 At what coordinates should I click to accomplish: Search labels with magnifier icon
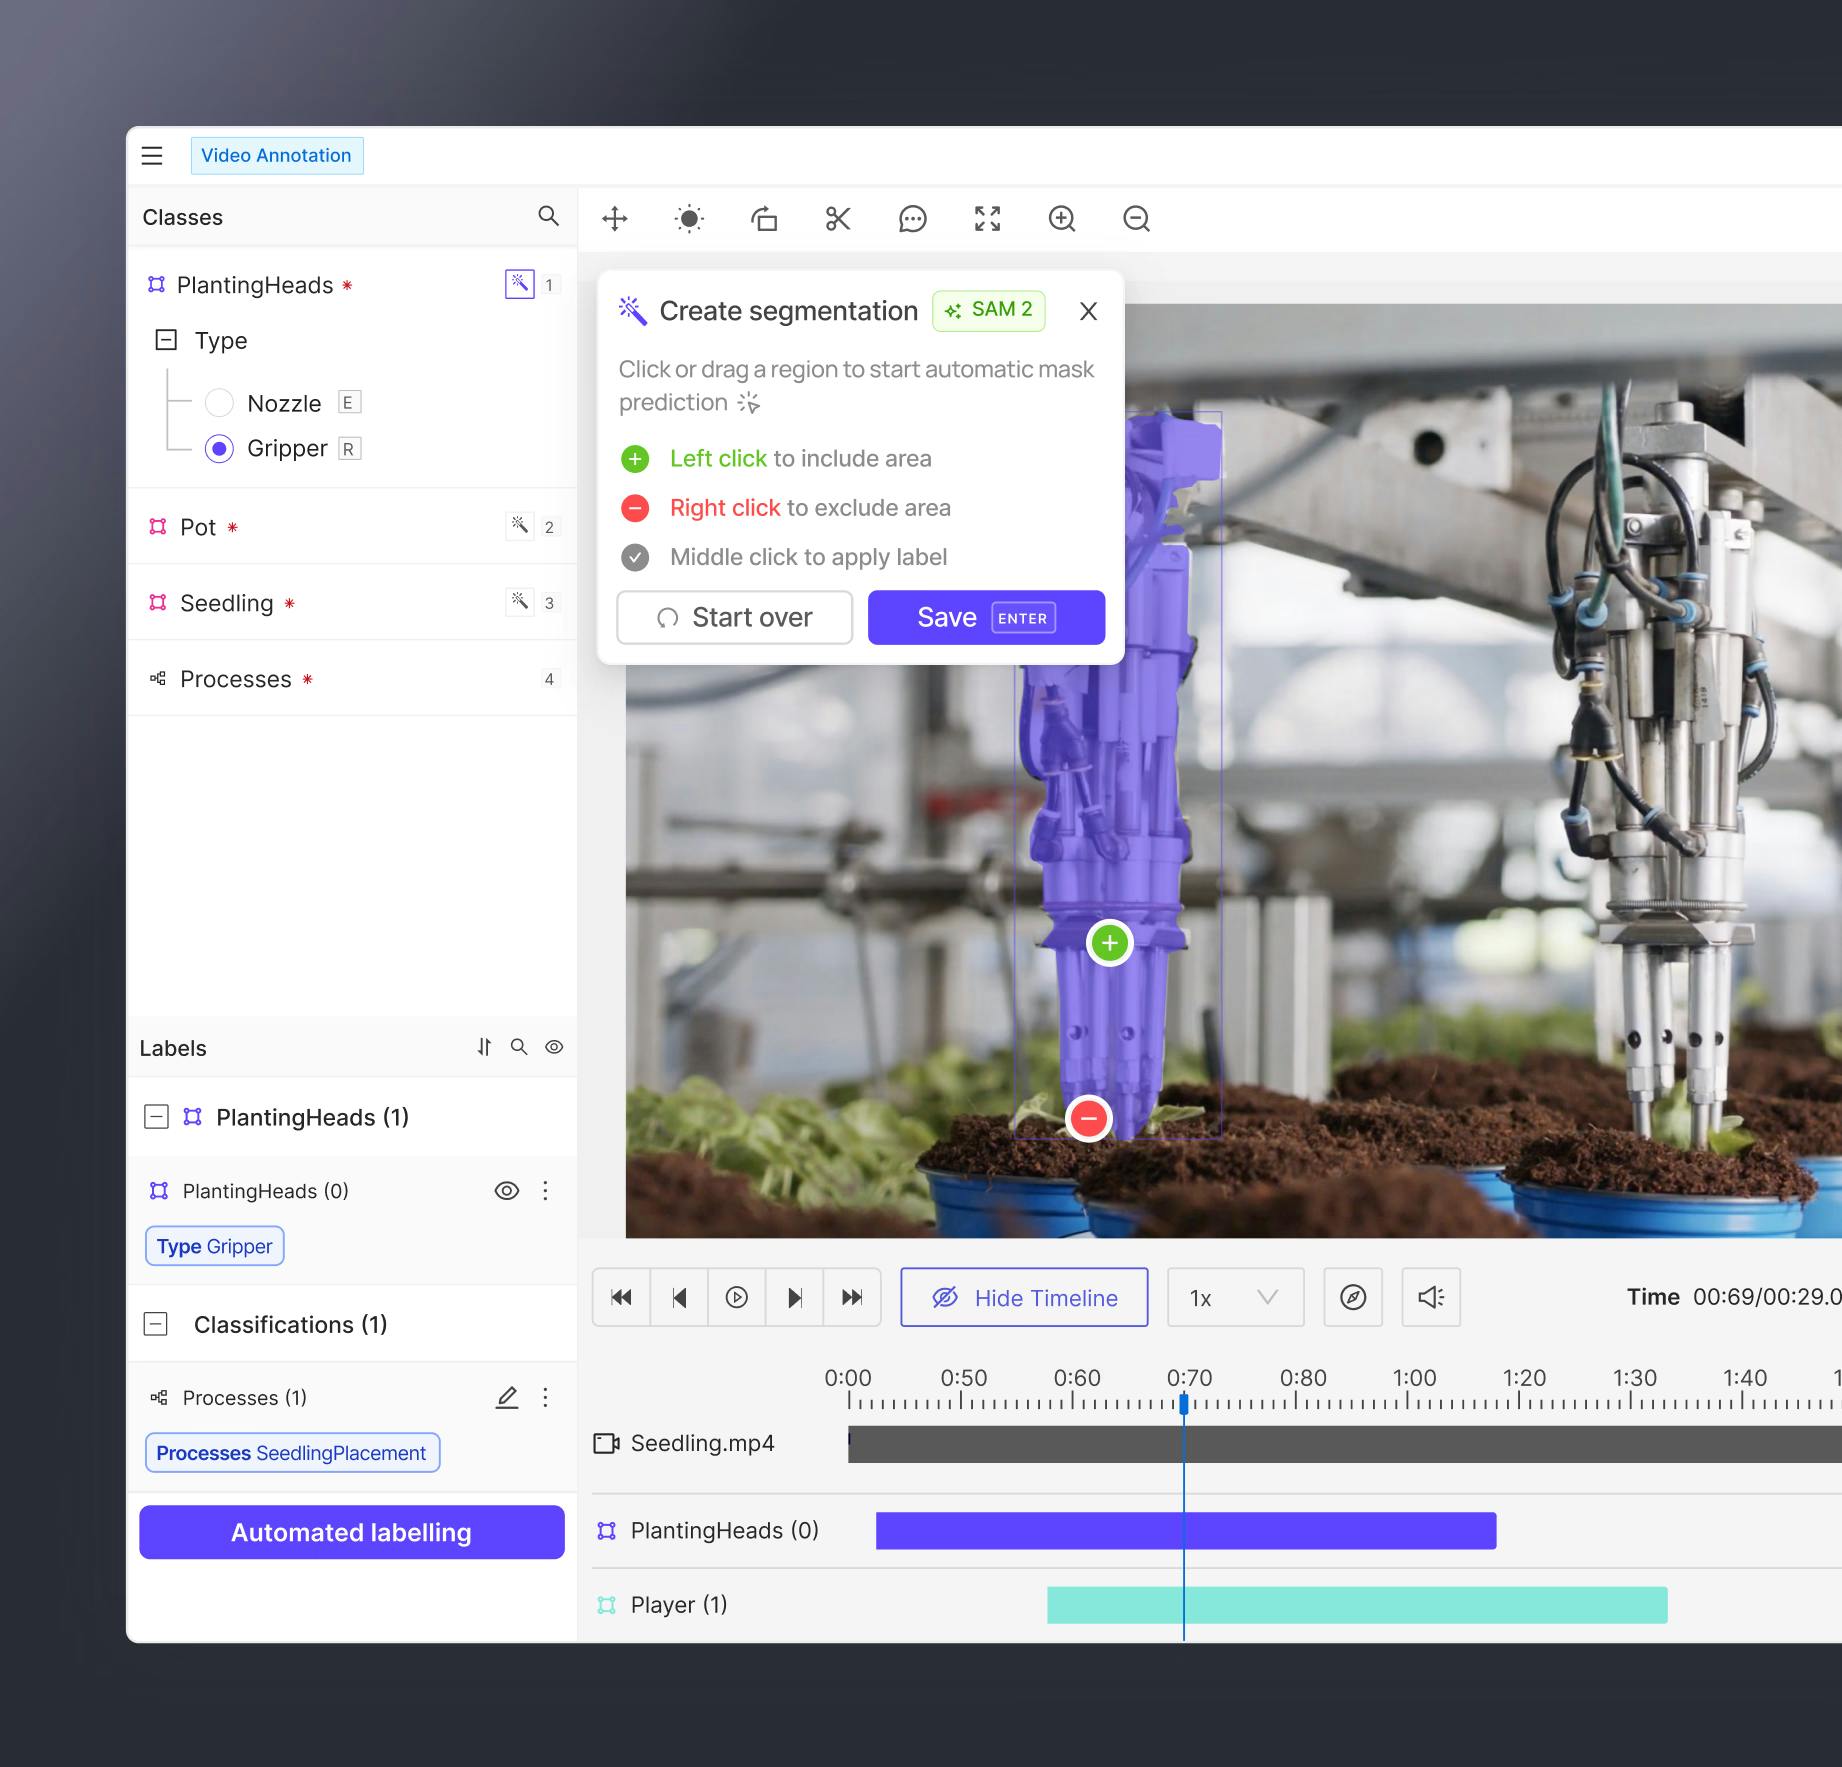point(519,1047)
